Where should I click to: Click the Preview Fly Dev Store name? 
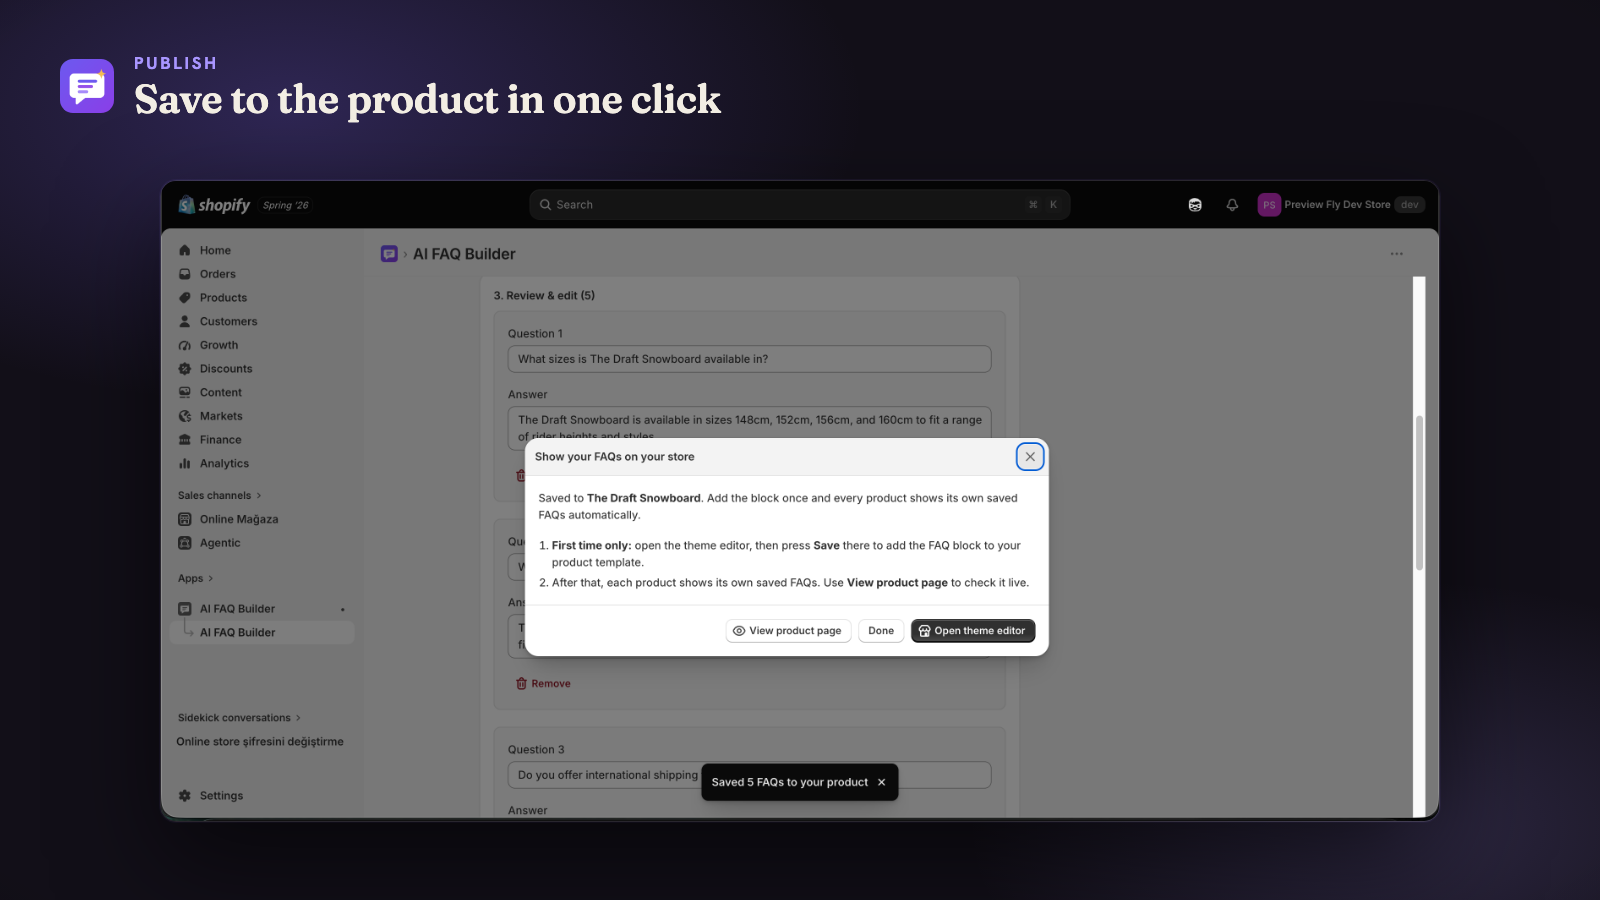coord(1337,205)
